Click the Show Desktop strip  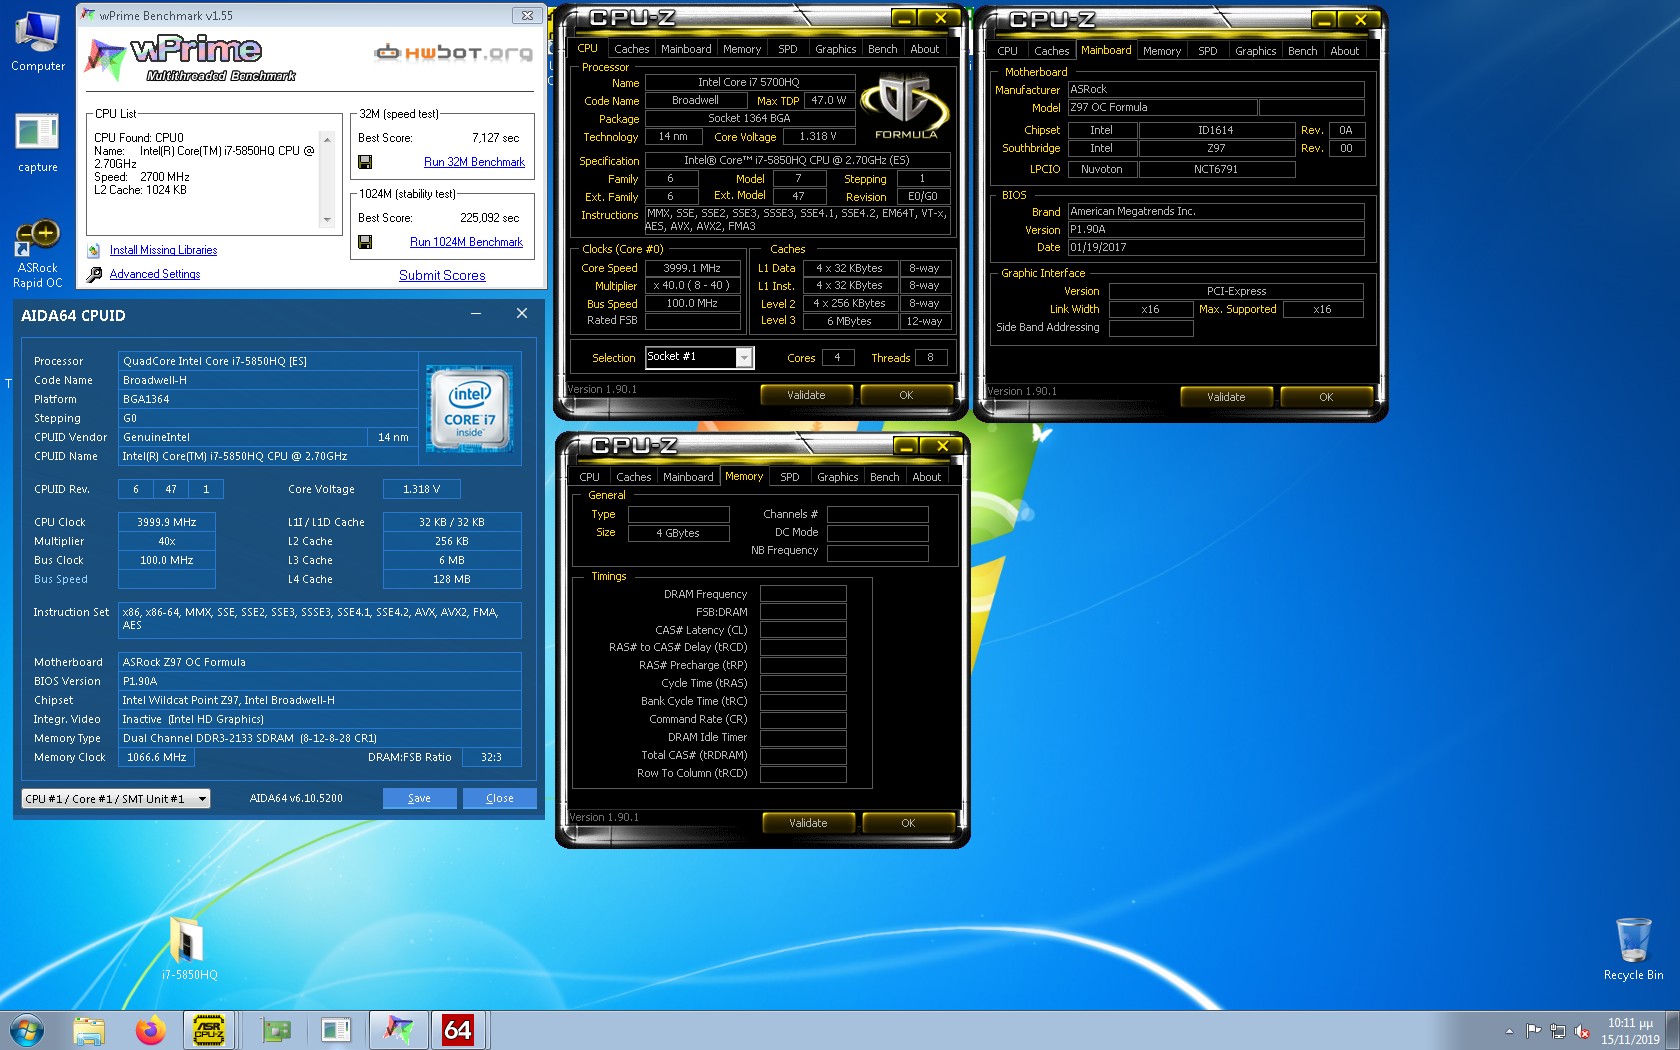[1673, 1030]
